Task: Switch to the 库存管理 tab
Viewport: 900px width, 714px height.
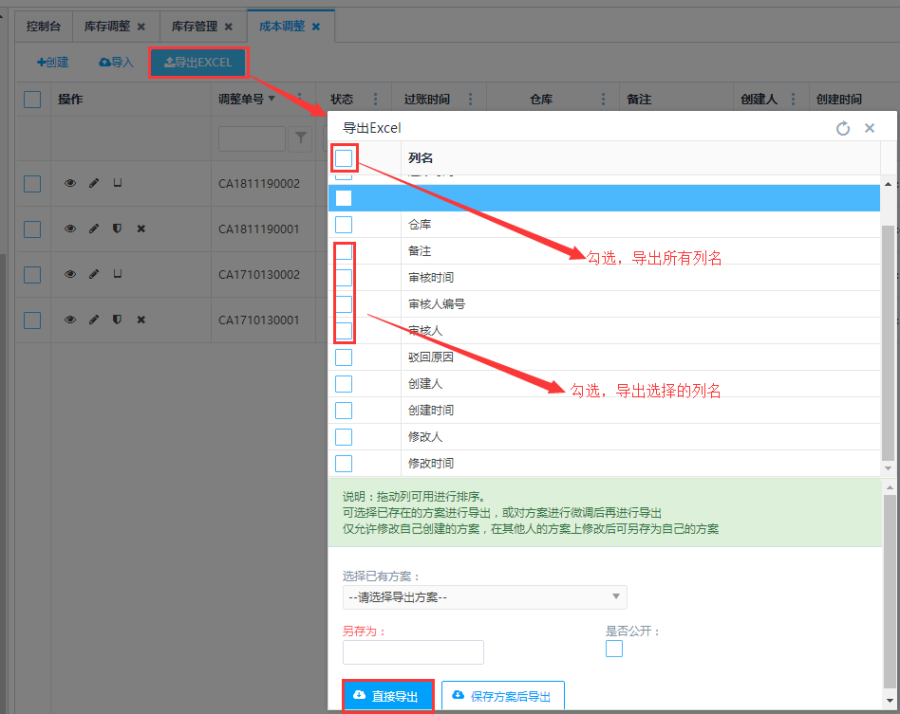Action: pos(194,26)
